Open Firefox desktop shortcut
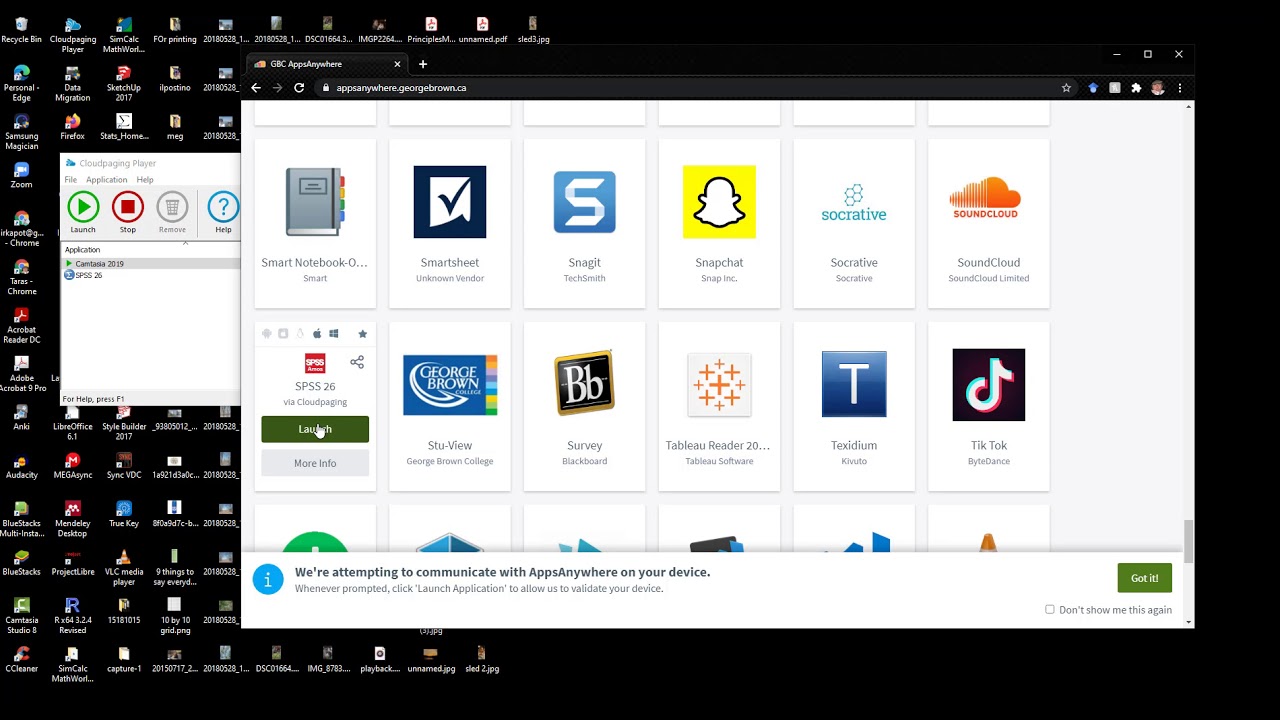This screenshot has width=1280, height=720. (72, 126)
